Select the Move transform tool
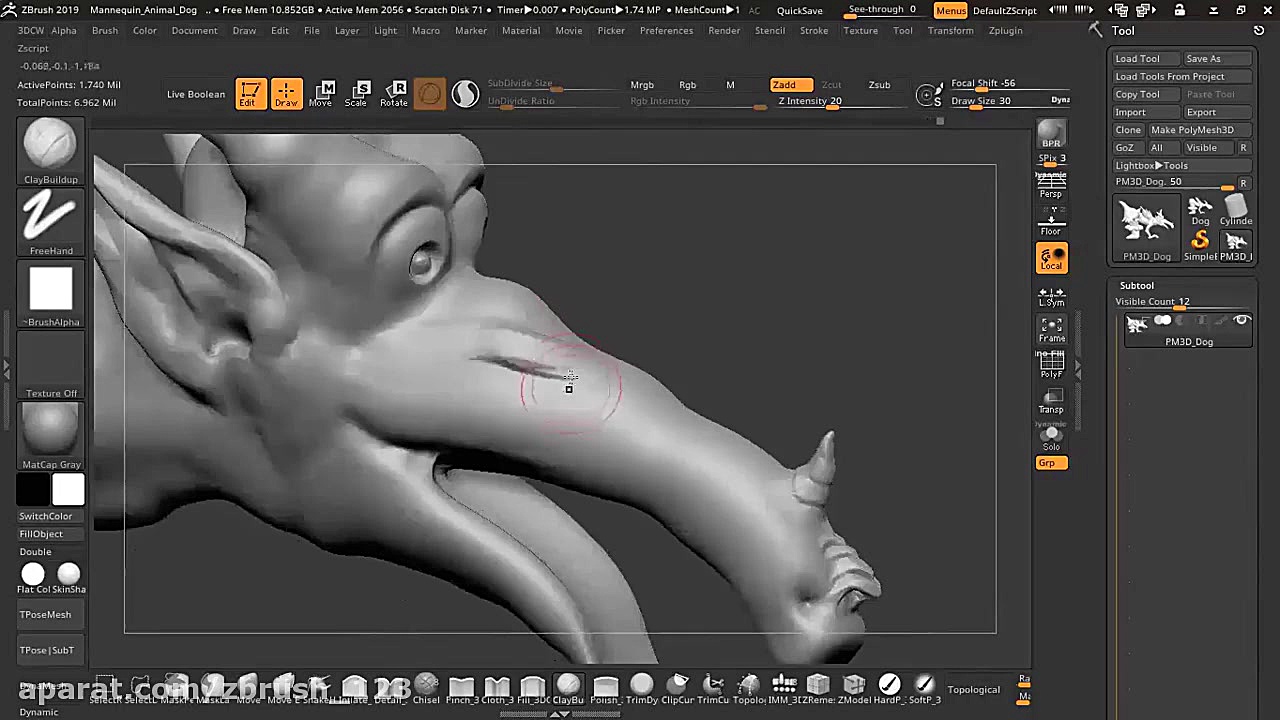Viewport: 1280px width, 720px height. point(320,93)
